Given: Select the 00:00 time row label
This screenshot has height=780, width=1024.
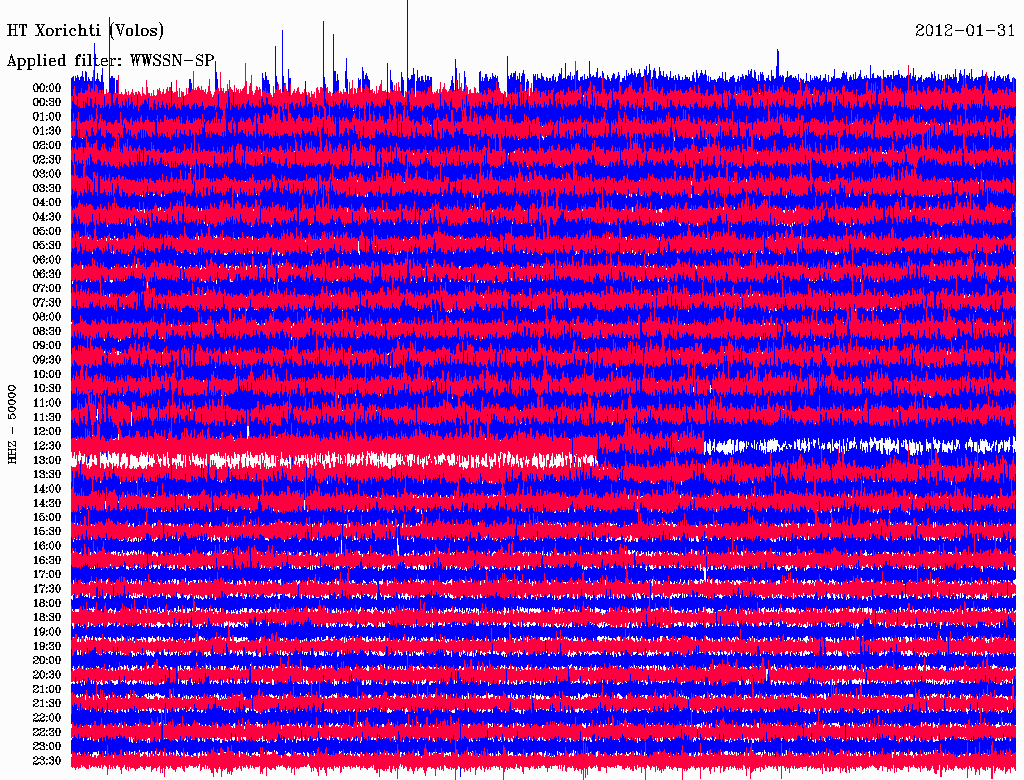Looking at the screenshot, I should (x=47, y=88).
